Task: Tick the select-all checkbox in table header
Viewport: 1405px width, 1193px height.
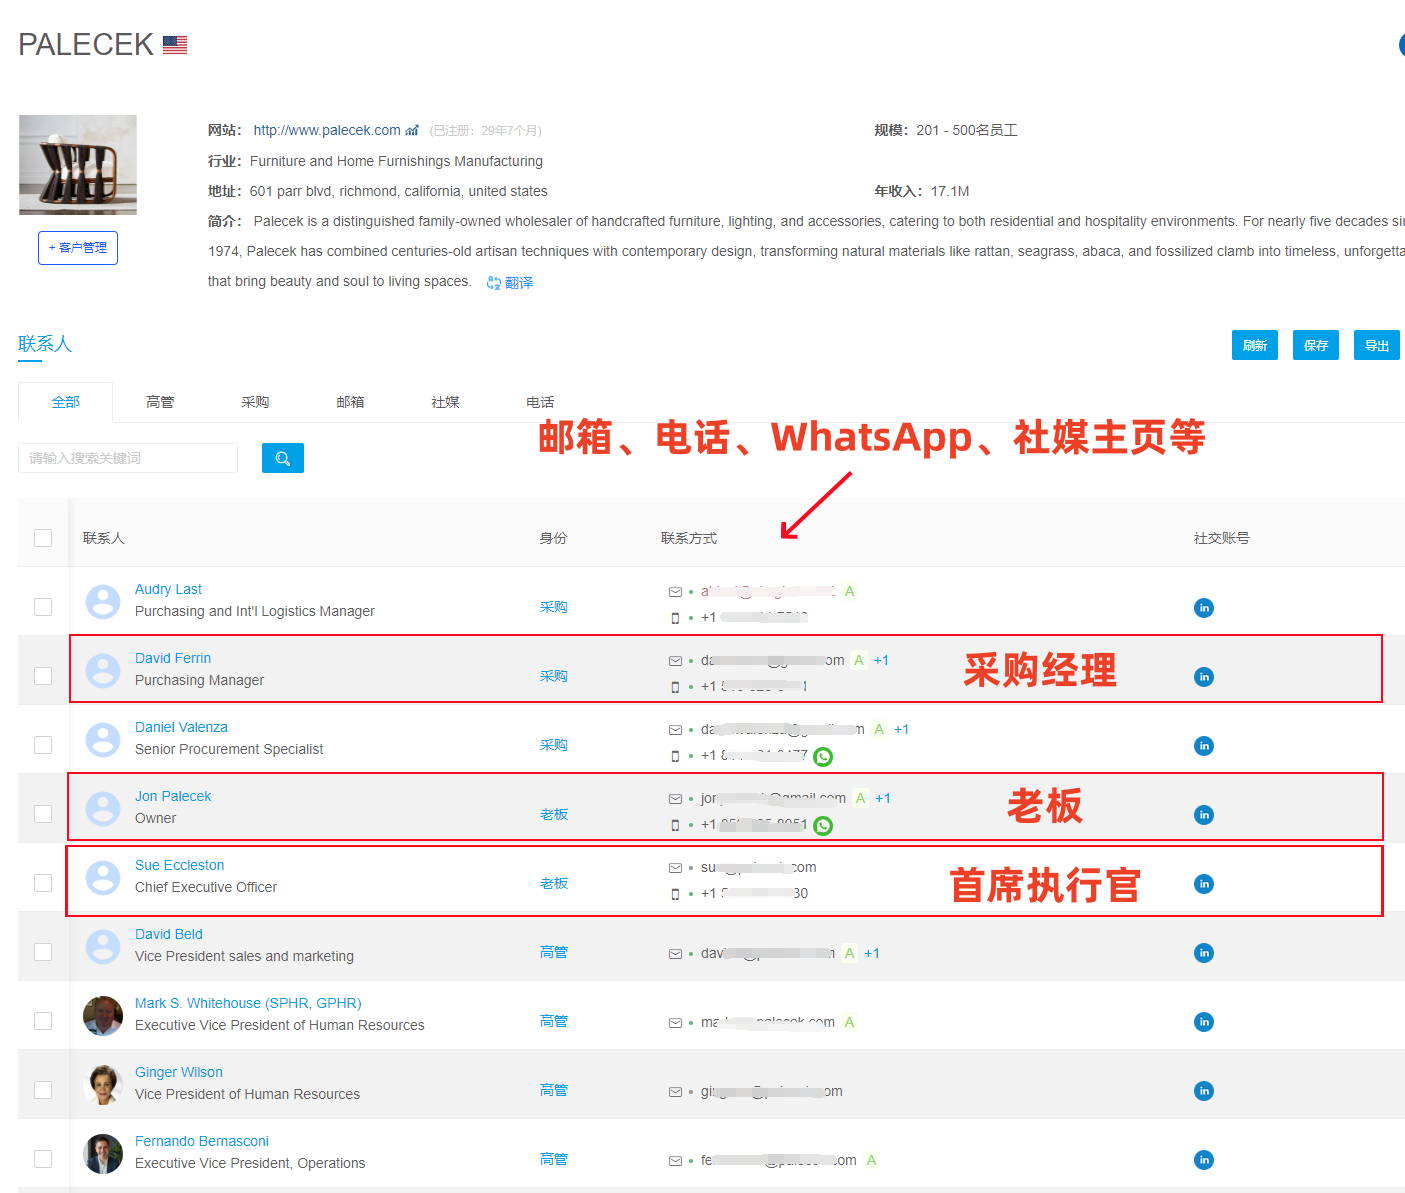Action: tap(43, 538)
